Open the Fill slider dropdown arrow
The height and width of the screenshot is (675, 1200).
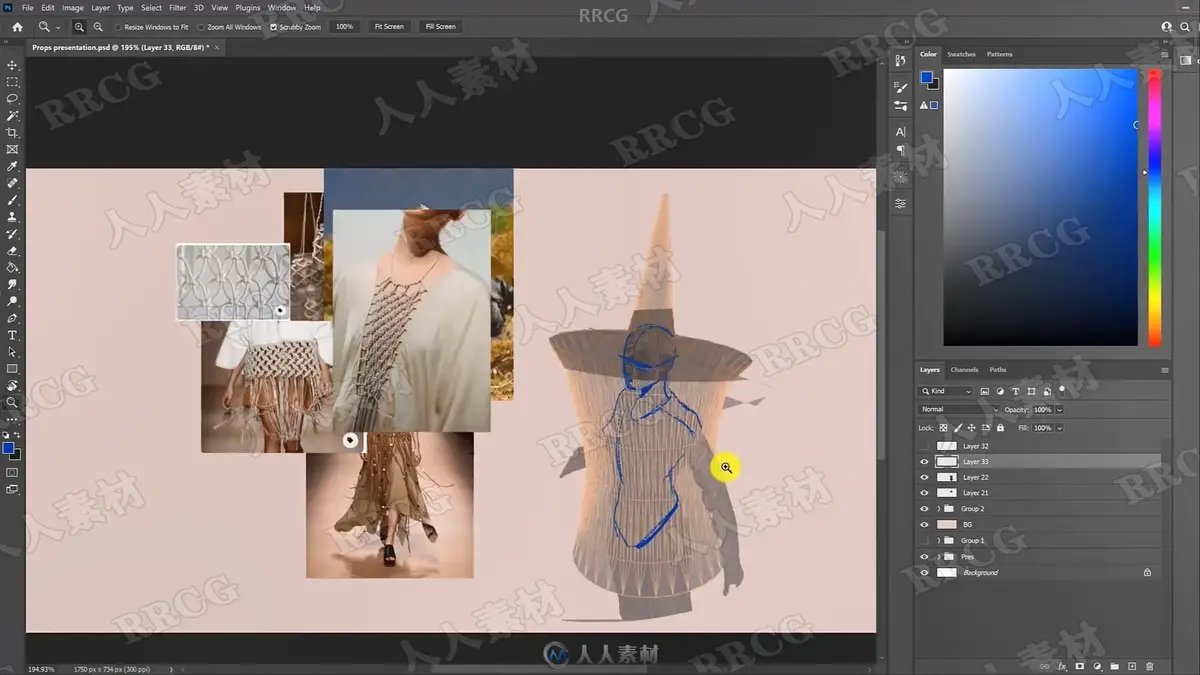coord(1059,428)
